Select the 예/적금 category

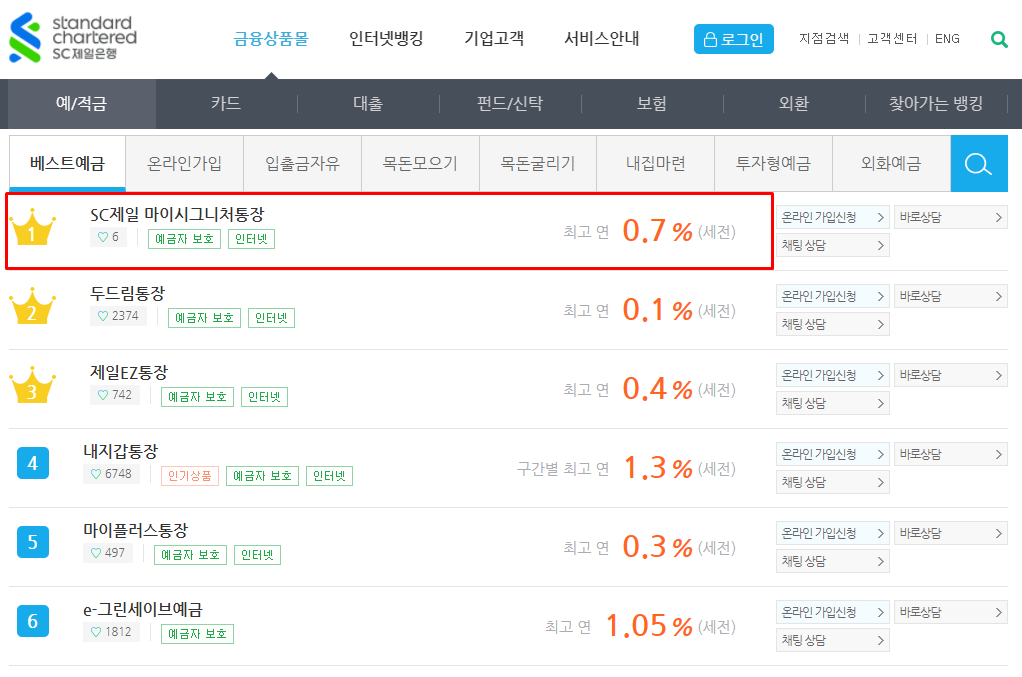point(81,104)
